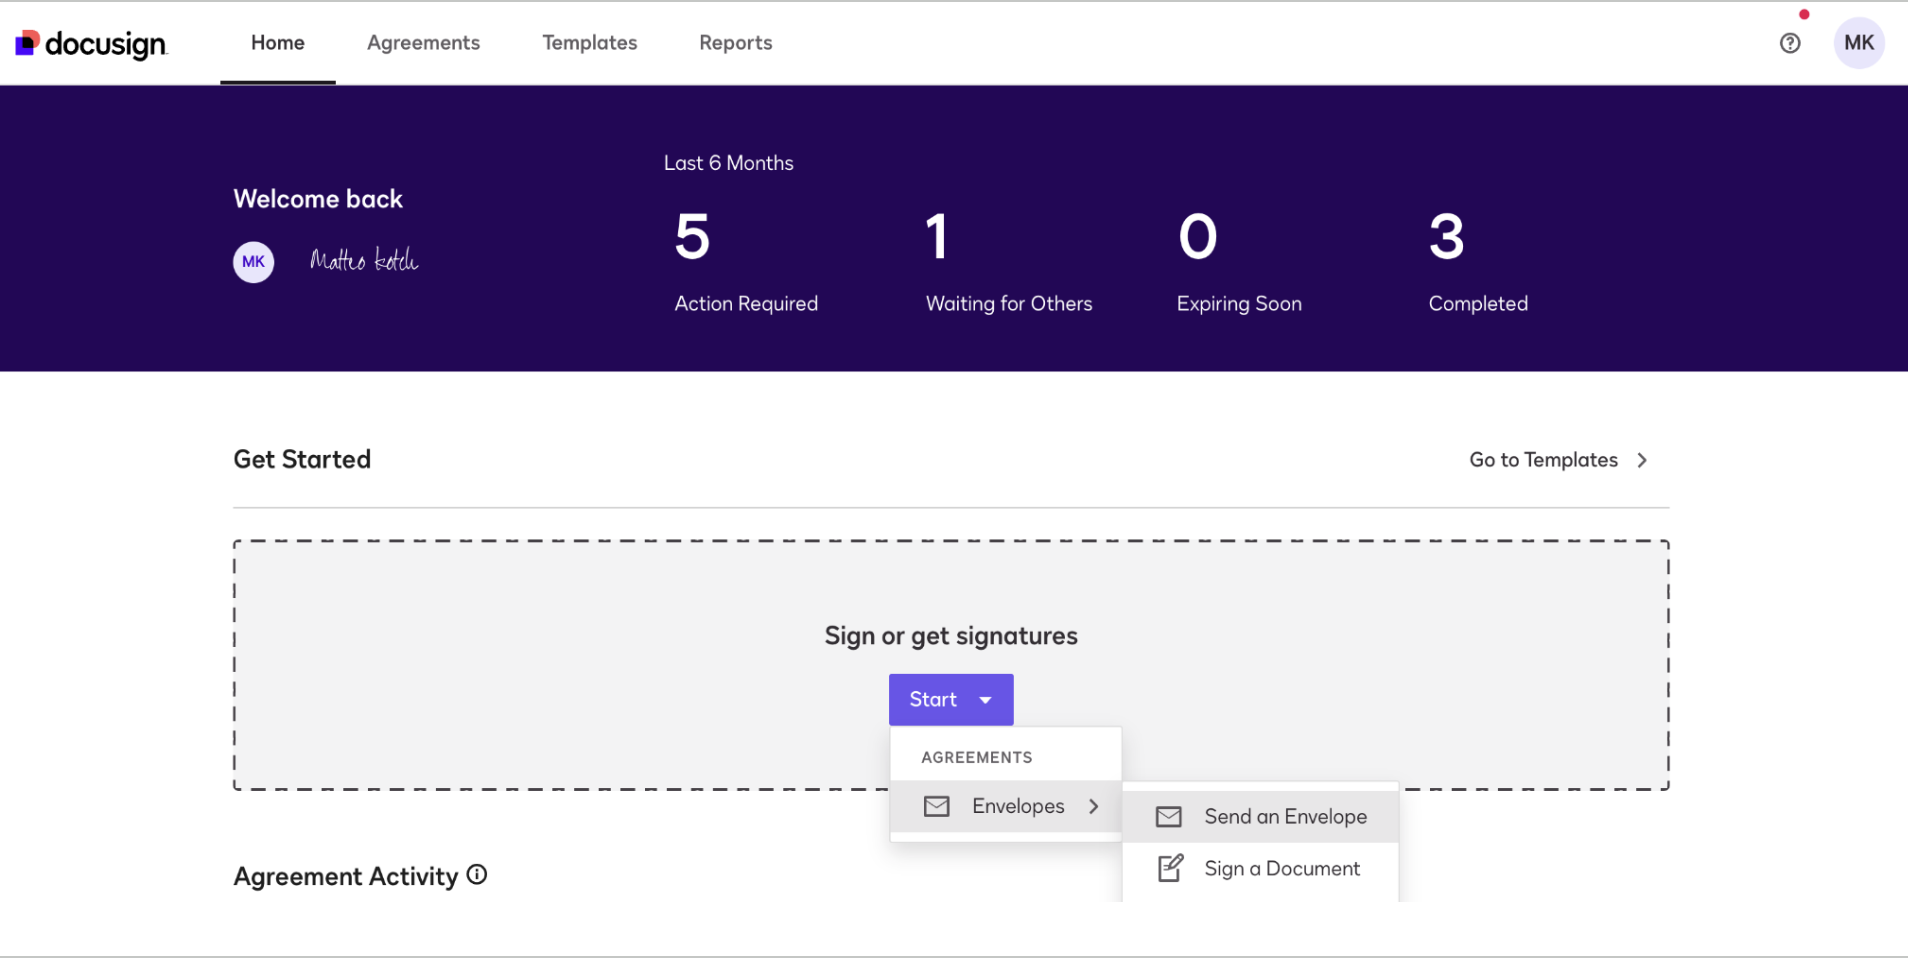The width and height of the screenshot is (1908, 958).
Task: Click the Agreement Activity info icon
Action: click(478, 875)
